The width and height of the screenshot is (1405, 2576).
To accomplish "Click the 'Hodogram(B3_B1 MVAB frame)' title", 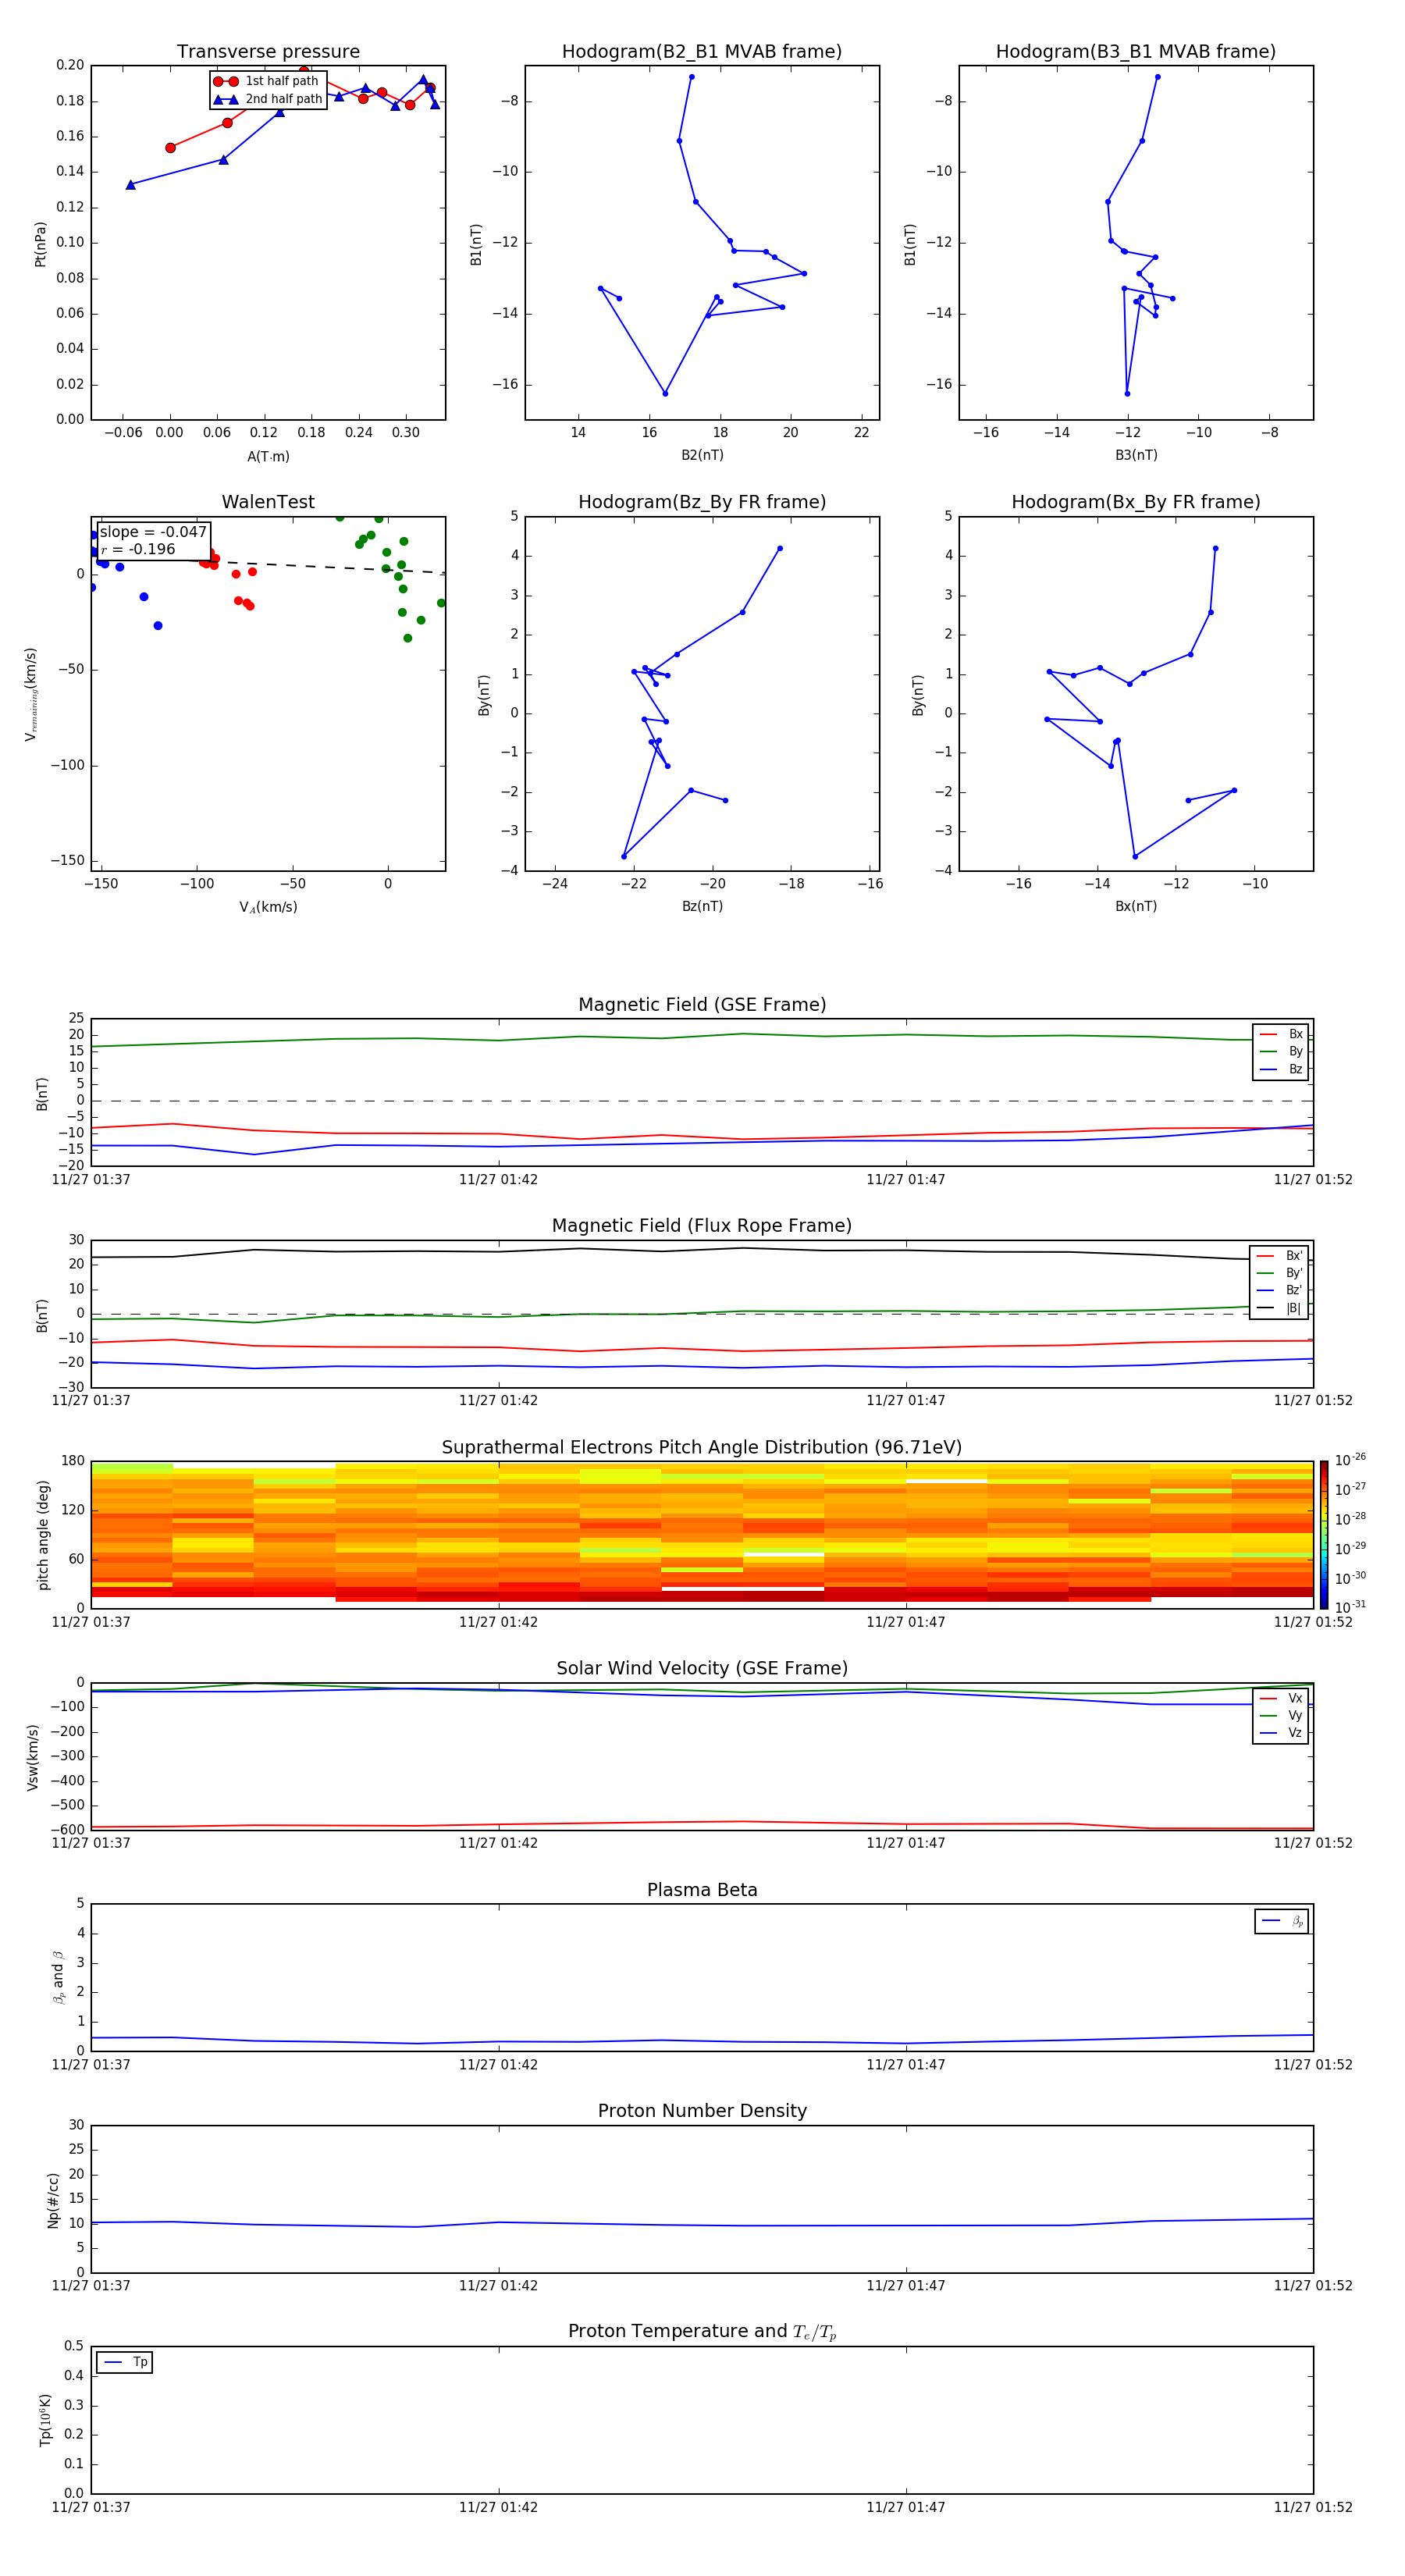I will click(1136, 52).
